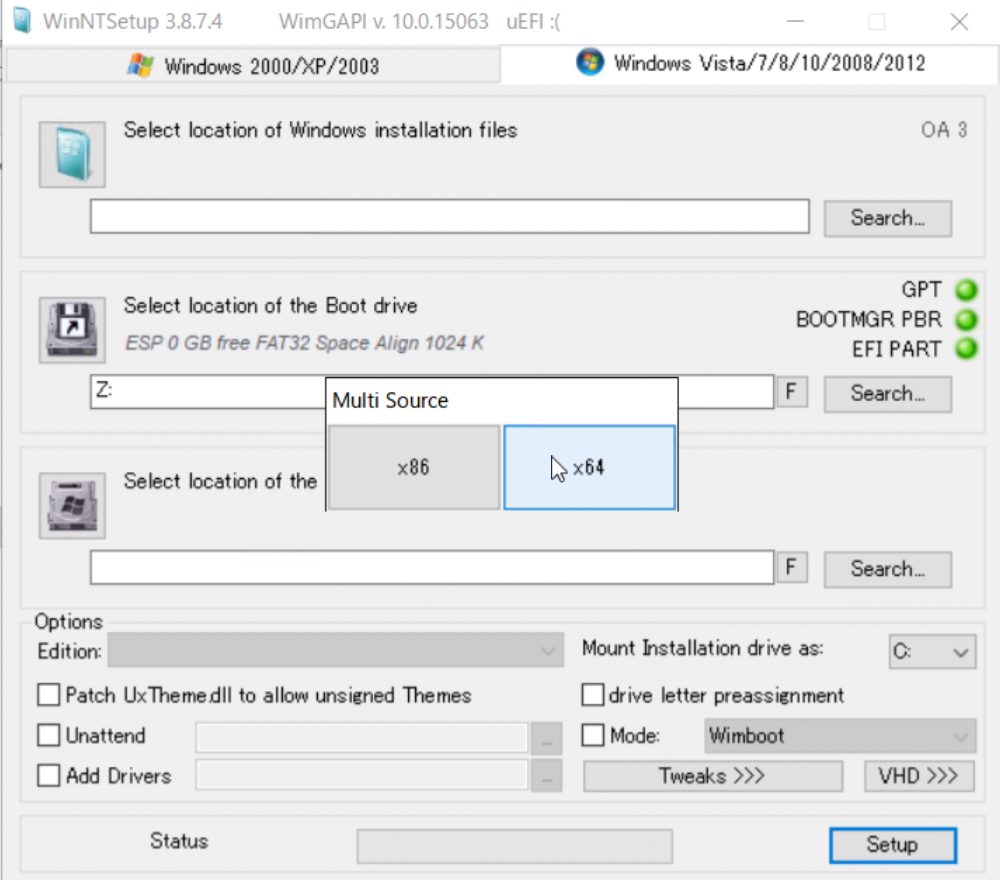Enable drive letter preassignment checkbox
Screen dimensions: 1000x880
[592, 694]
